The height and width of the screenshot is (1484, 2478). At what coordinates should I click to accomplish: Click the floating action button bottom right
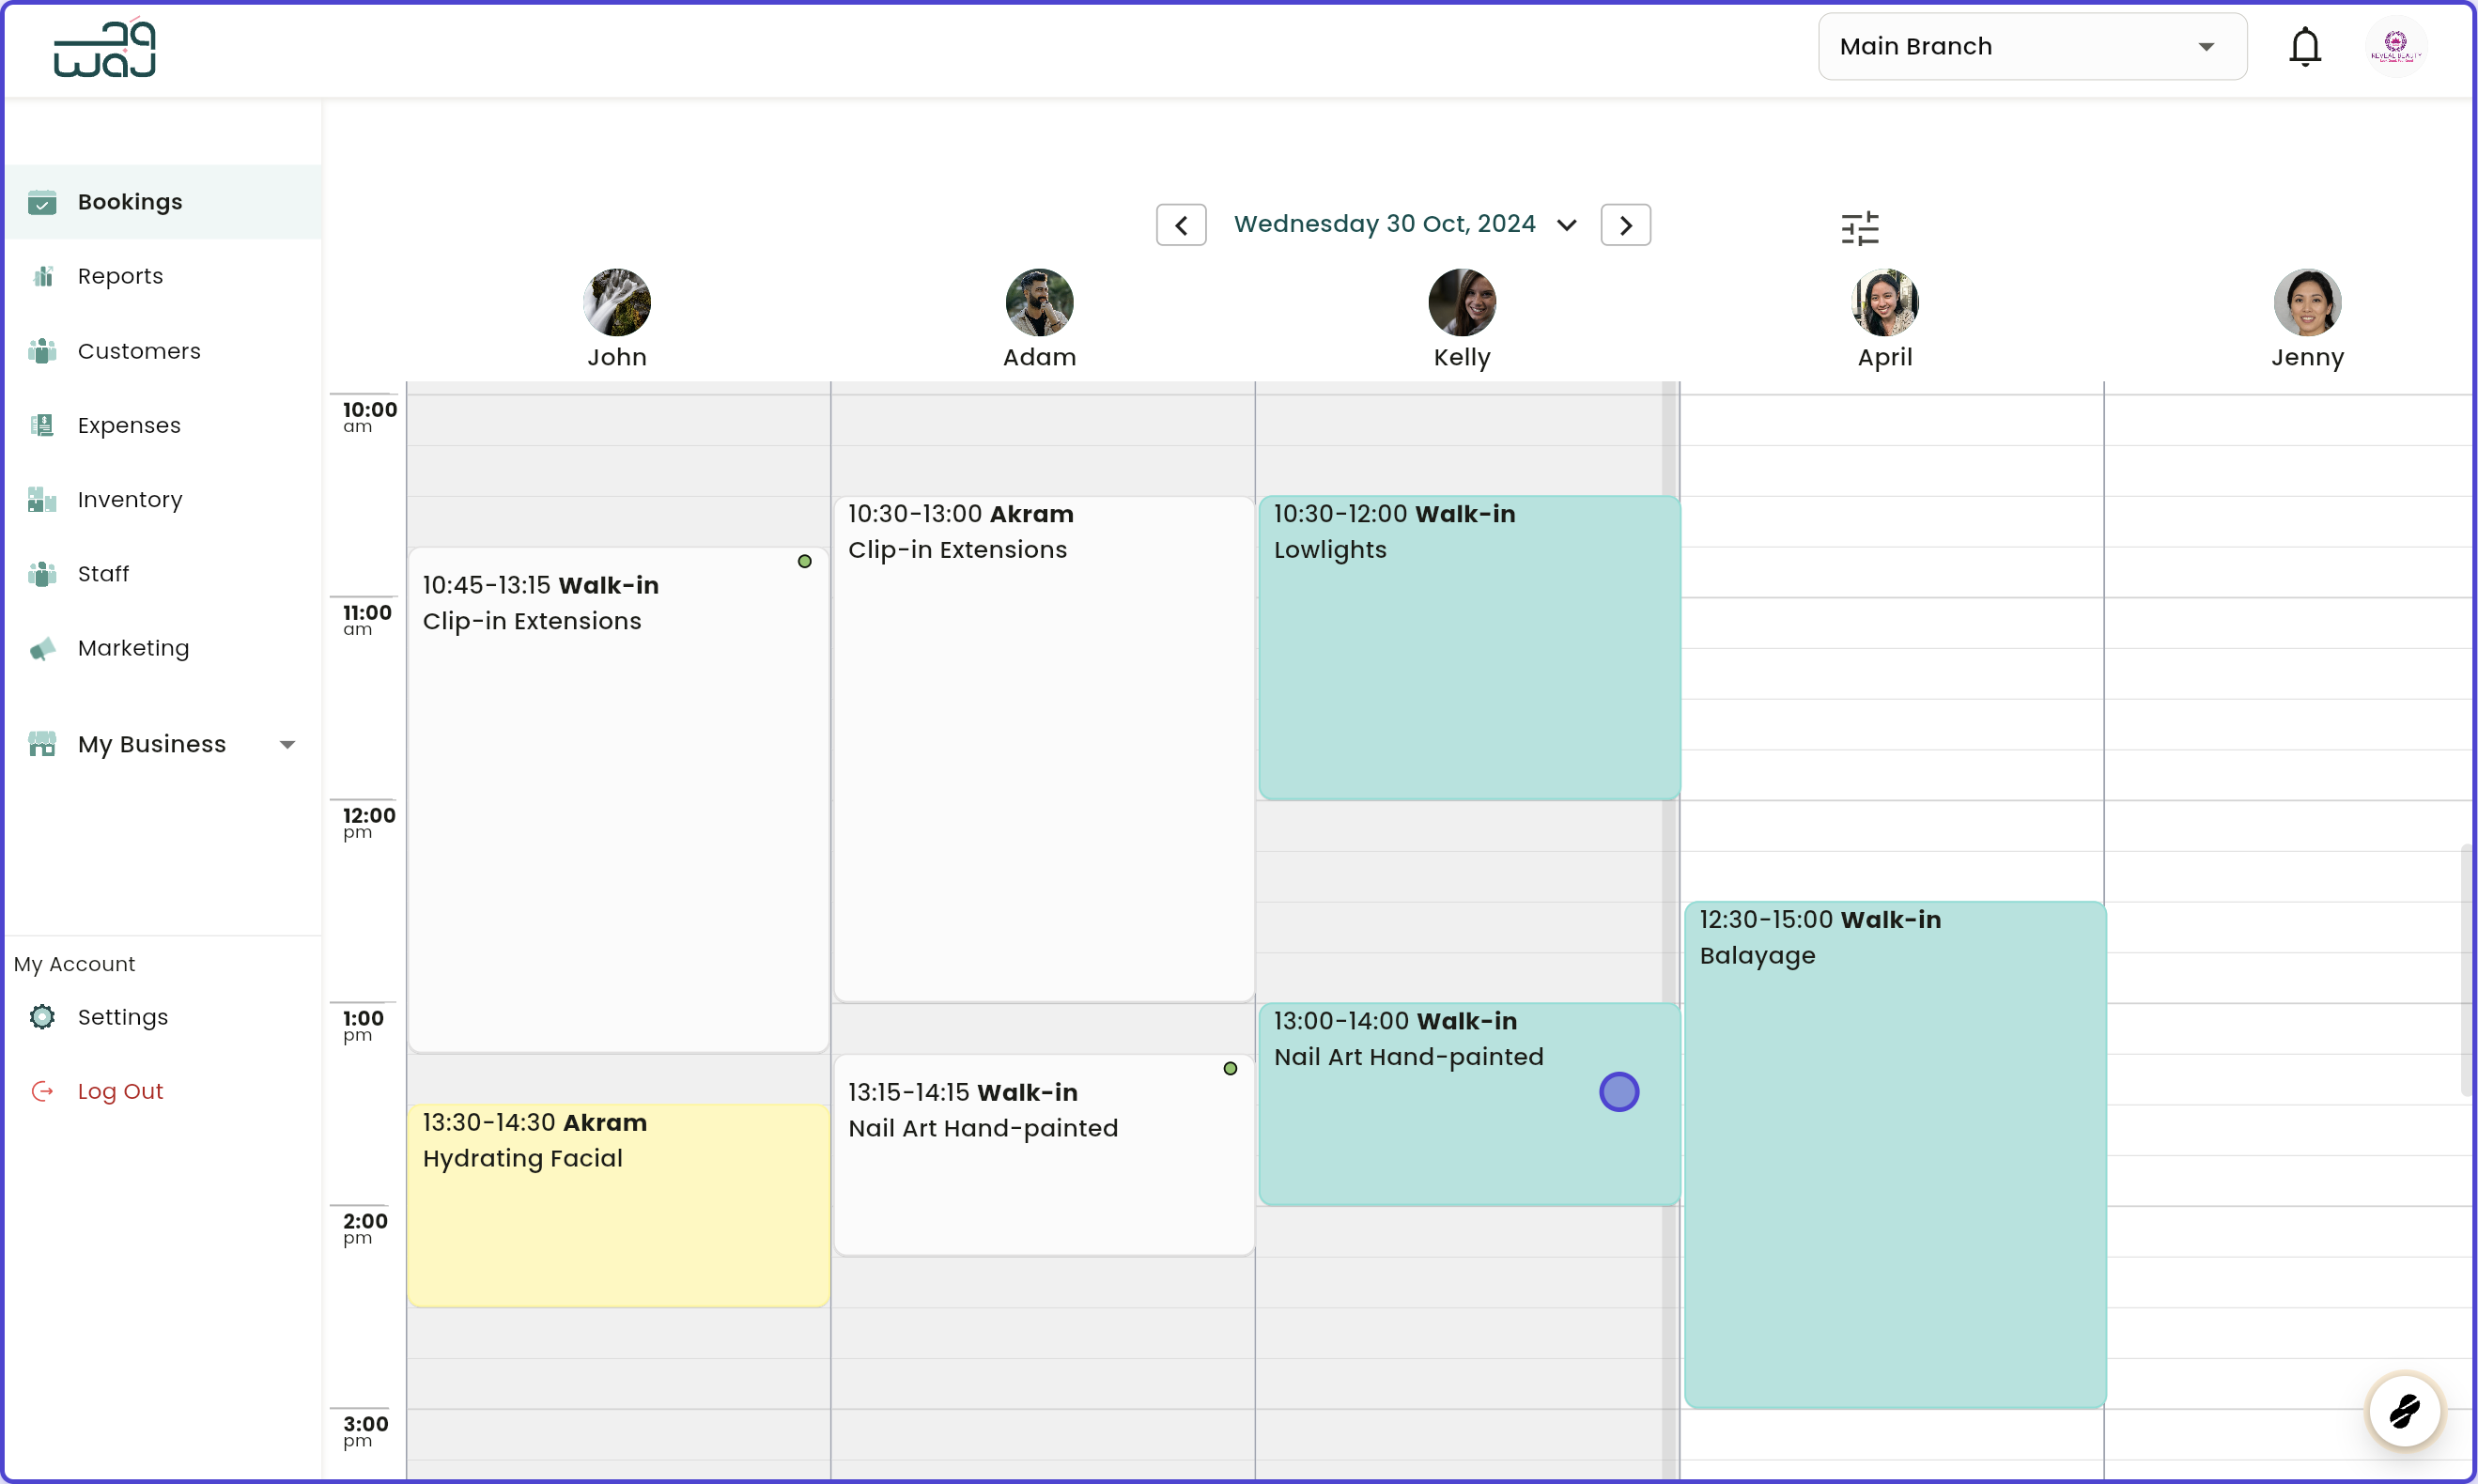click(x=2405, y=1412)
